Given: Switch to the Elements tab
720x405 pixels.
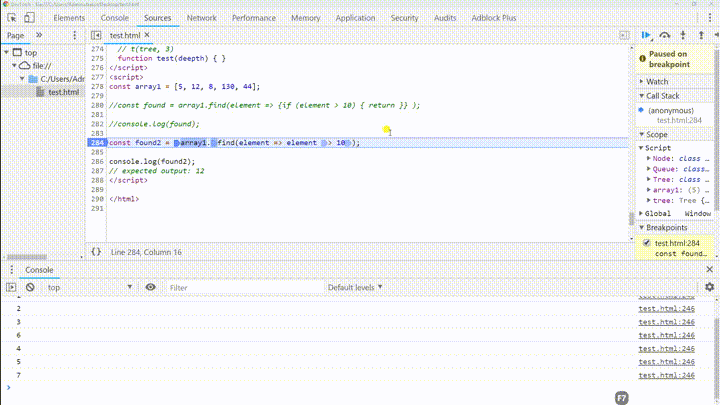Looking at the screenshot, I should pos(69,18).
